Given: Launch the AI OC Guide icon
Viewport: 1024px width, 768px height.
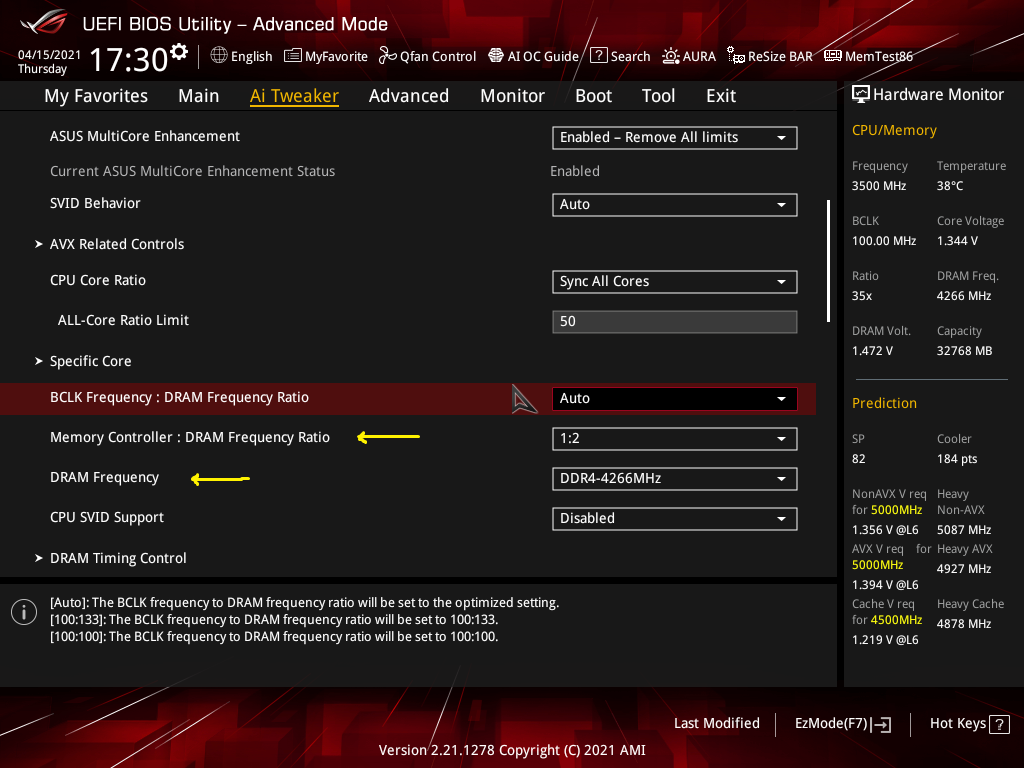Looking at the screenshot, I should [496, 56].
